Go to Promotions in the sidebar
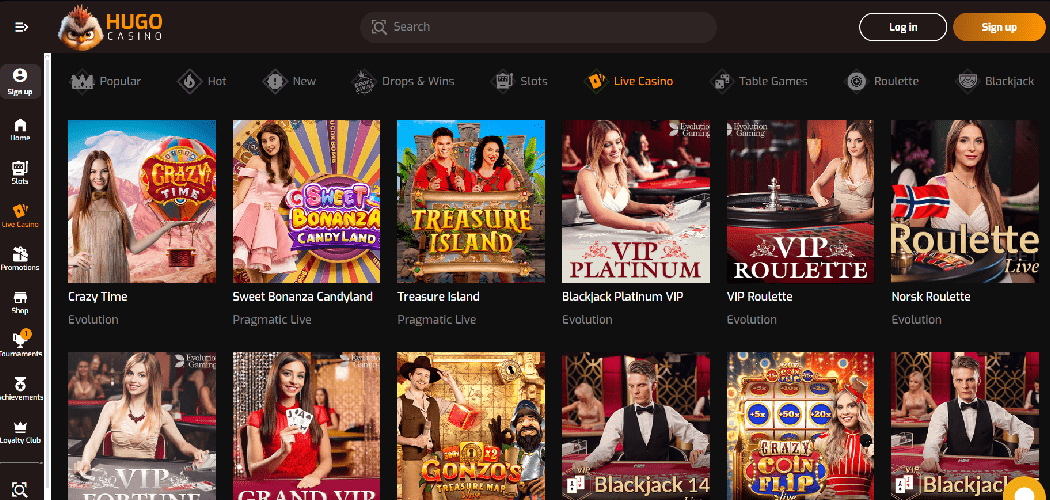This screenshot has height=500, width=1050. pyautogui.click(x=21, y=259)
